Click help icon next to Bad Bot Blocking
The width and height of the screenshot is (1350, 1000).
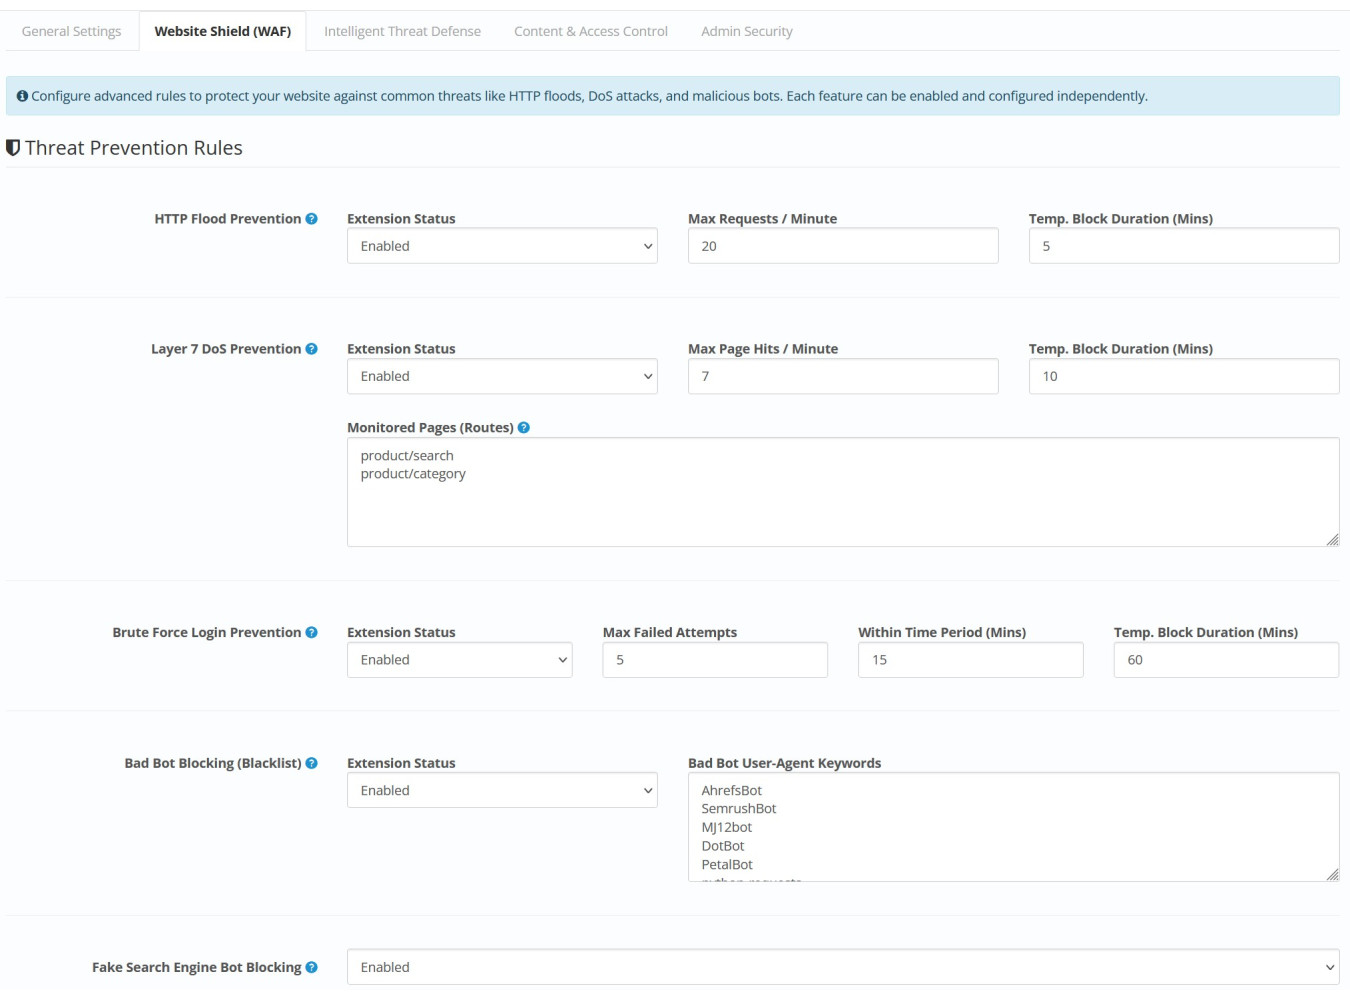(x=311, y=763)
